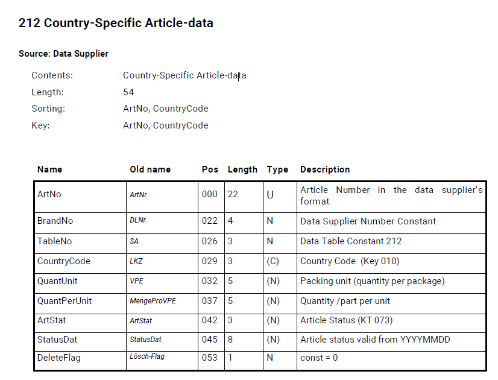498x380 pixels.
Task: Select the BrandNo name cell
Action: (80, 223)
